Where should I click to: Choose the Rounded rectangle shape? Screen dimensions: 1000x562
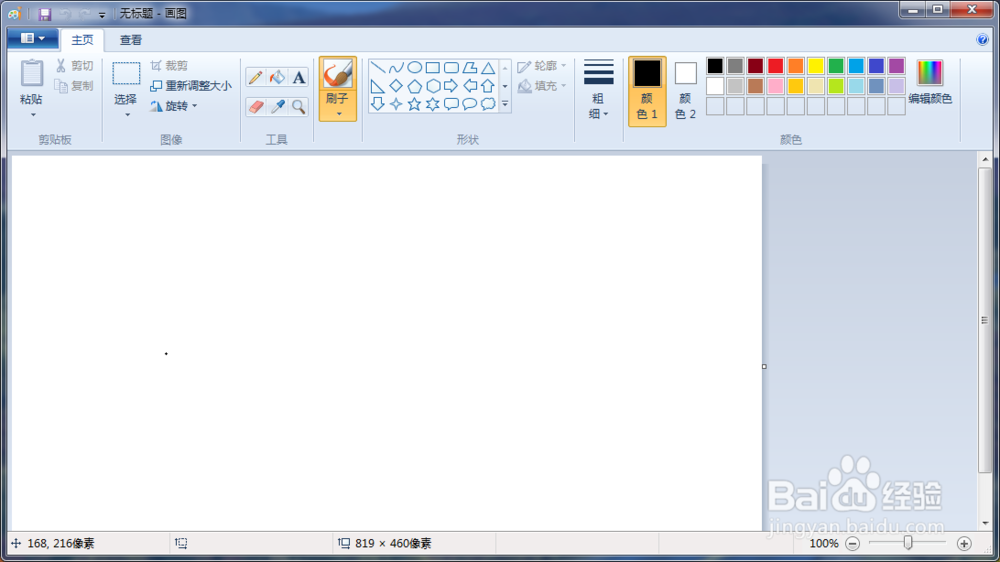(x=452, y=67)
